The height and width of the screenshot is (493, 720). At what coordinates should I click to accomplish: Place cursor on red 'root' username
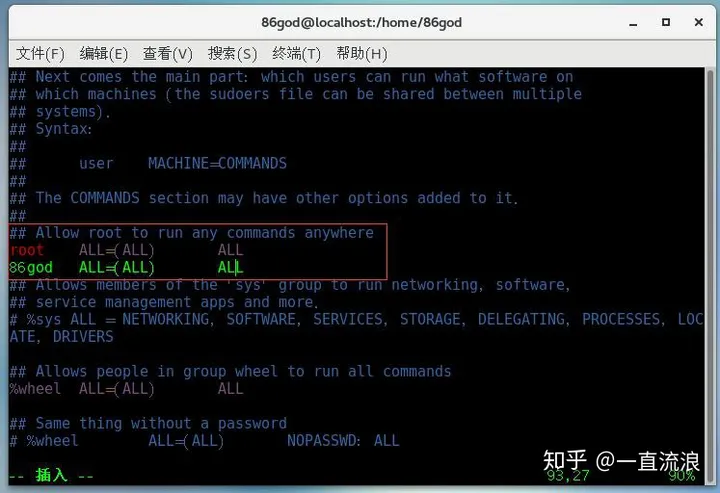(x=27, y=250)
